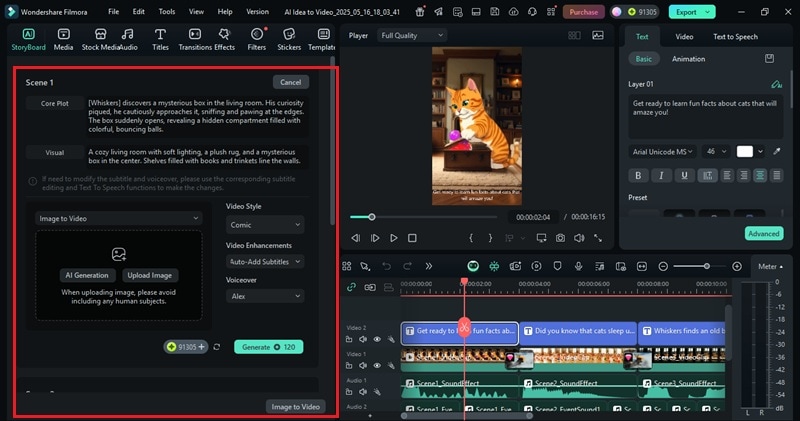
Task: Click the white text color swatch
Action: (x=744, y=152)
